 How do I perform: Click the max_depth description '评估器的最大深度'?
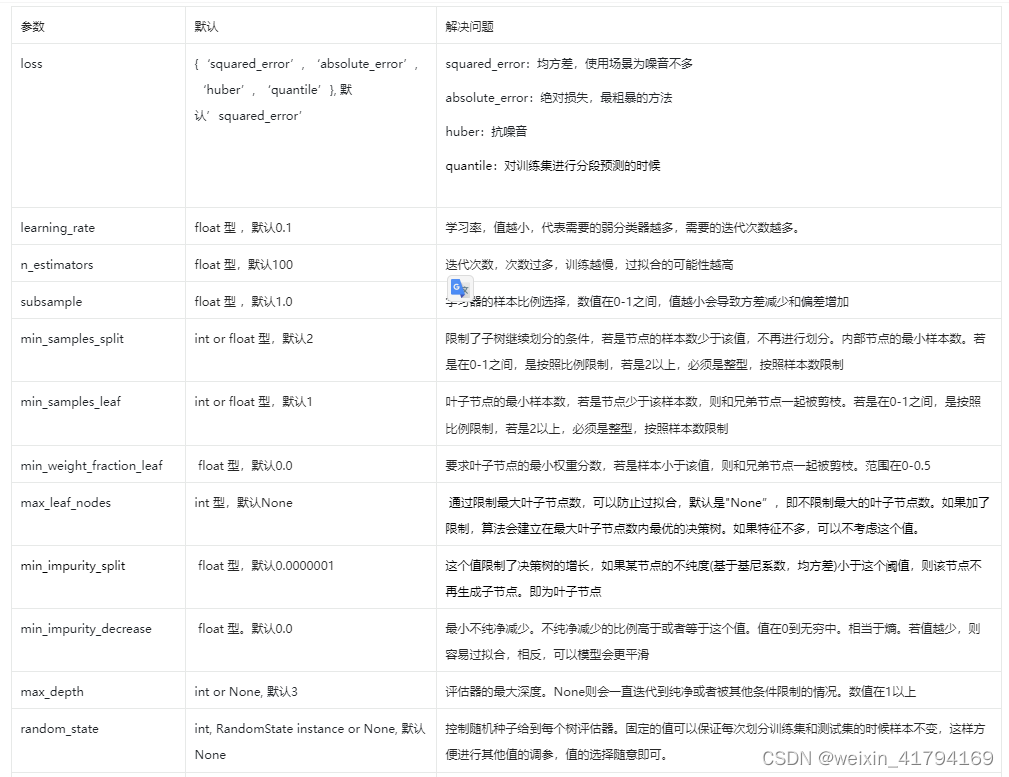(x=681, y=692)
